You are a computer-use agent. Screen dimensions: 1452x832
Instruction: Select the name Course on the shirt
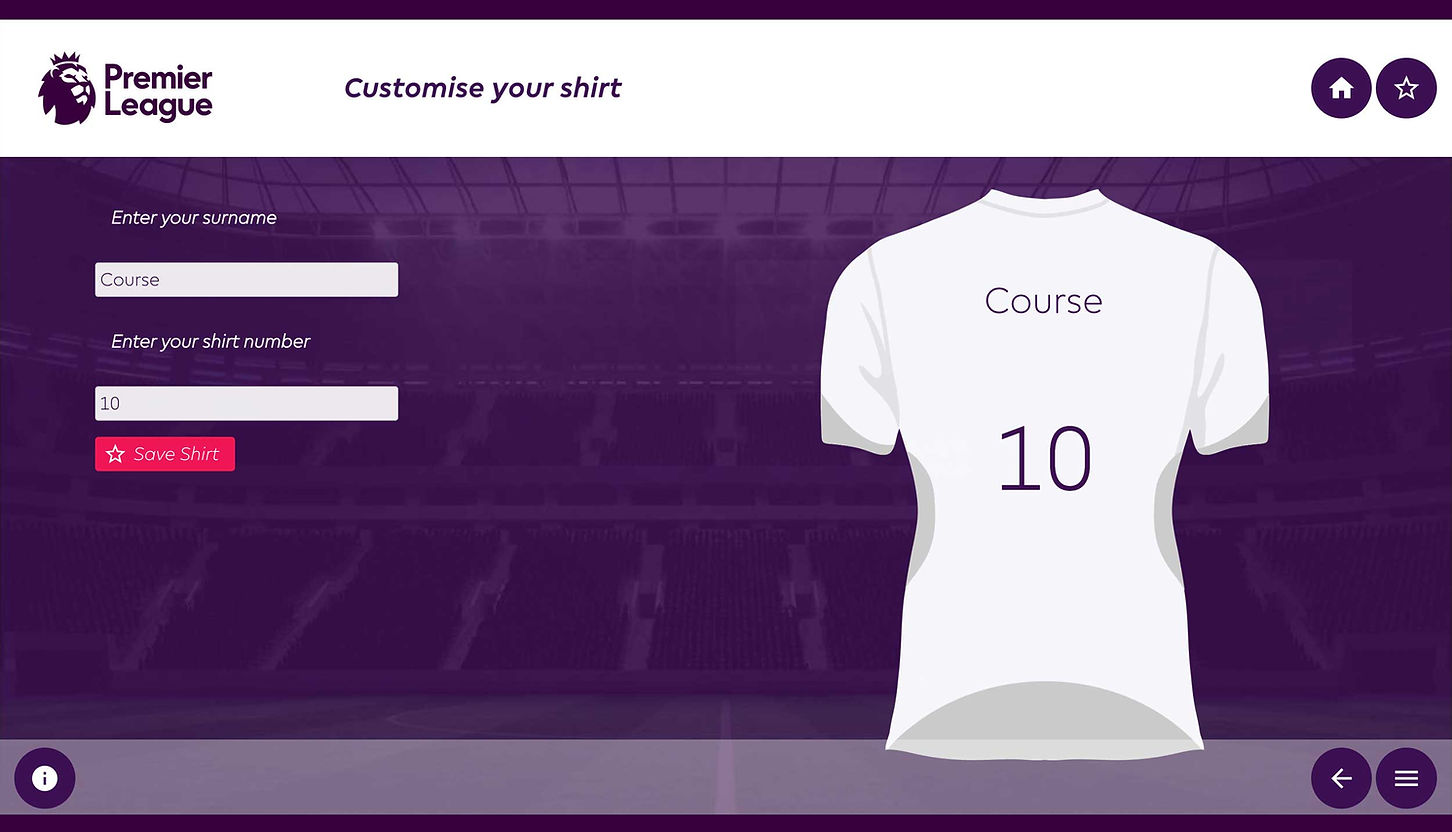[1043, 301]
